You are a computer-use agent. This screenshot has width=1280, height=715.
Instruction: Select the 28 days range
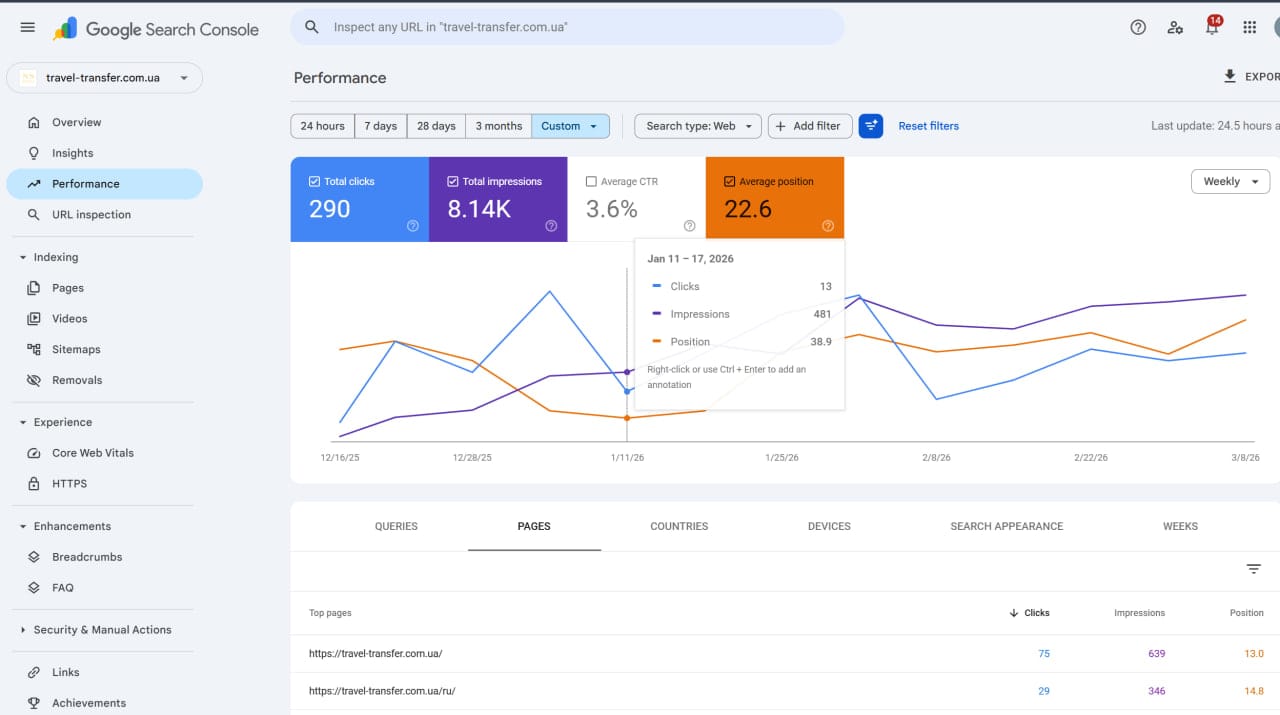point(436,126)
